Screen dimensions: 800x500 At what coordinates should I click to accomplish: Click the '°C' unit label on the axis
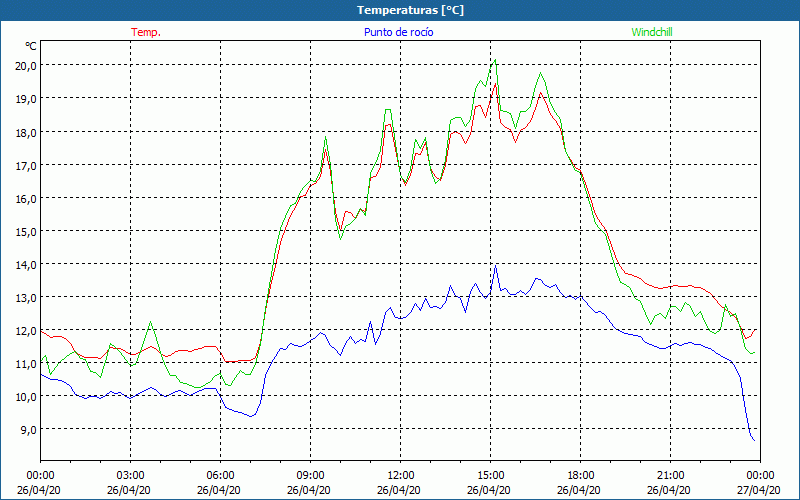[x=31, y=46]
